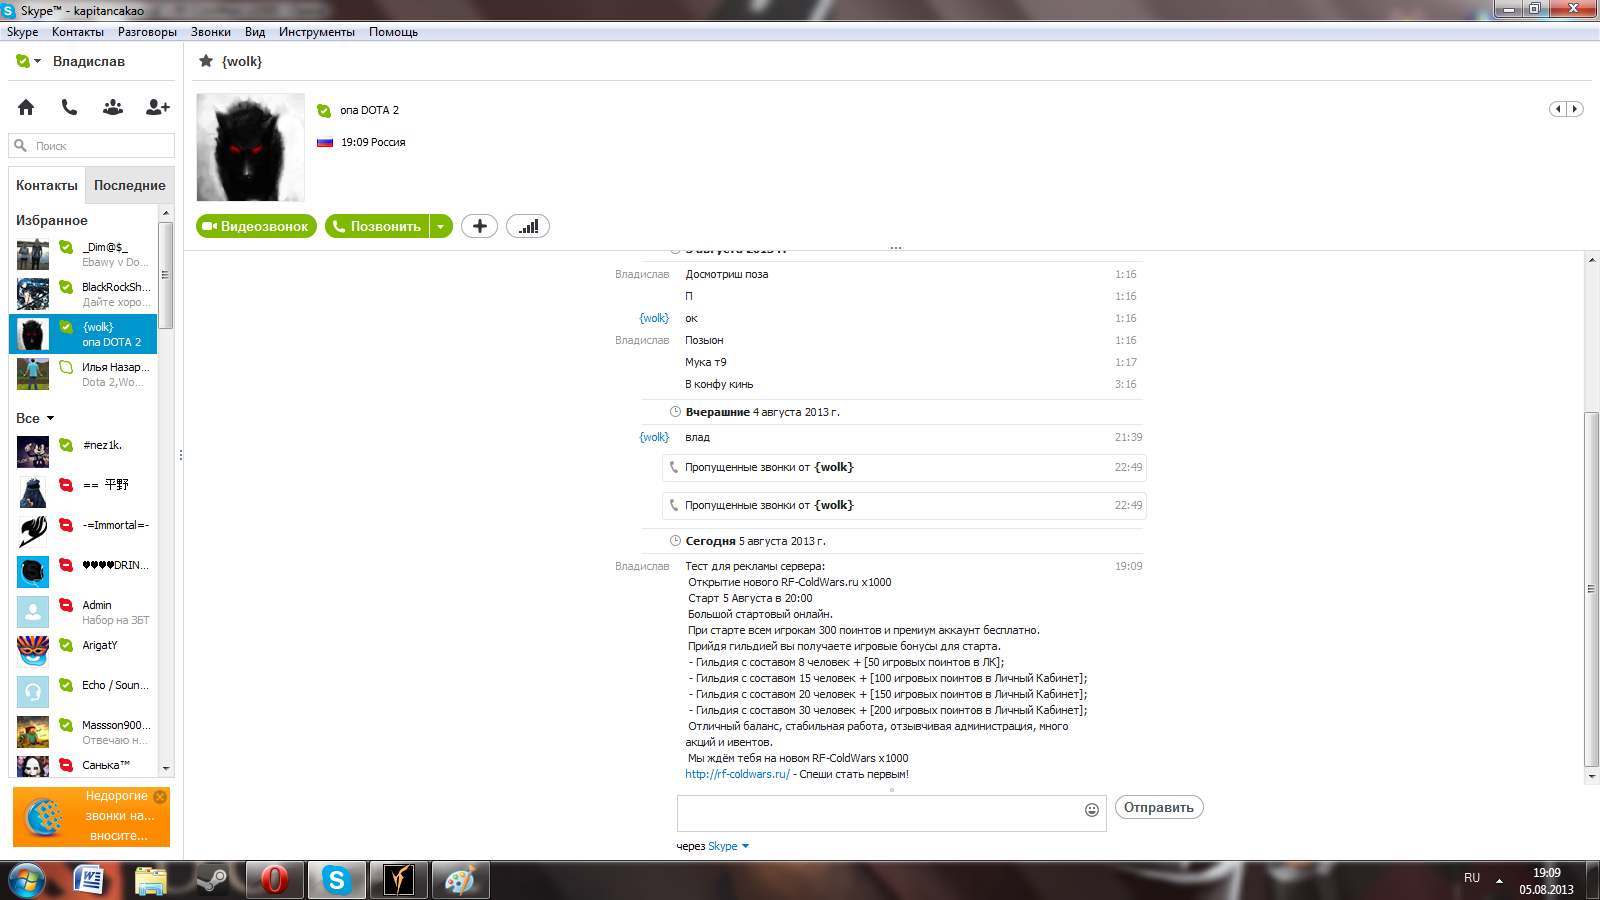Select contact Илья Назар... in favorites

83,374
